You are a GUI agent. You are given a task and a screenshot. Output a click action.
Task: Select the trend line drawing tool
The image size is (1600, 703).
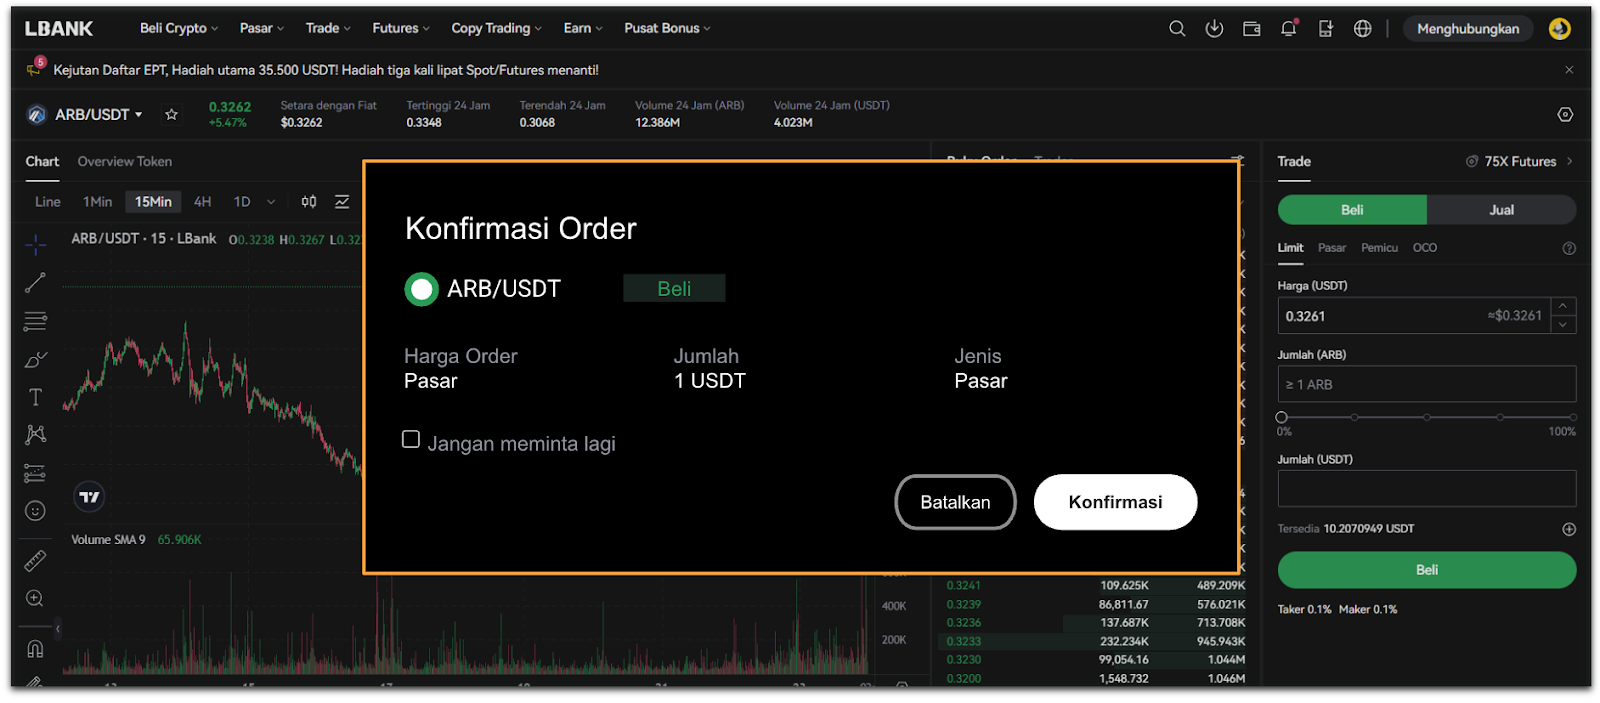coord(35,283)
